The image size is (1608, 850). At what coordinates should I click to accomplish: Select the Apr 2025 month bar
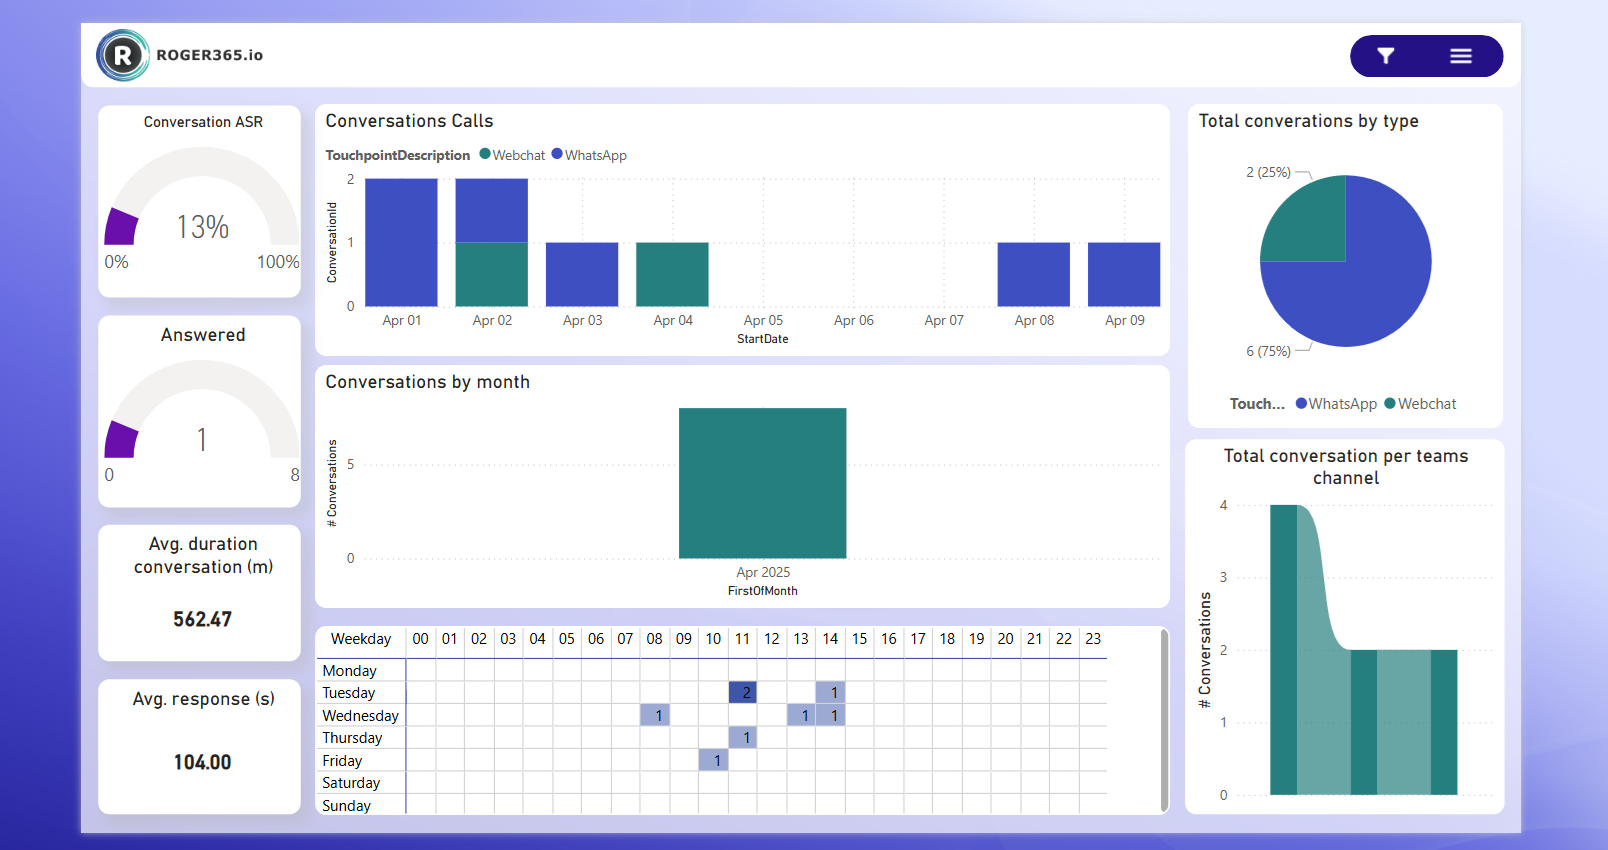[x=762, y=483]
